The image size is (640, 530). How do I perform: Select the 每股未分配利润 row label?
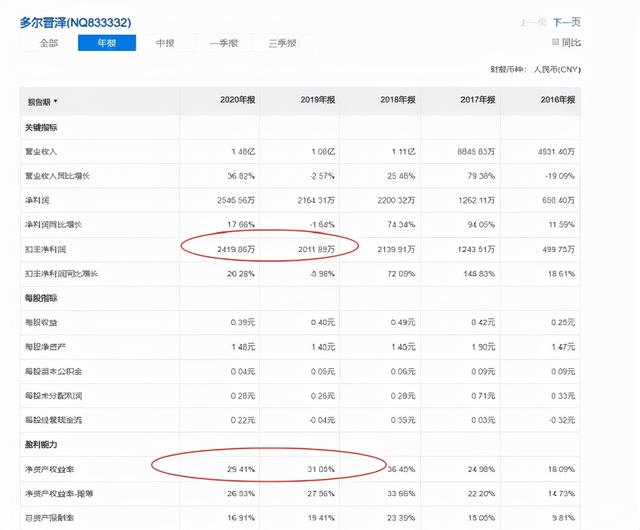[x=53, y=396]
